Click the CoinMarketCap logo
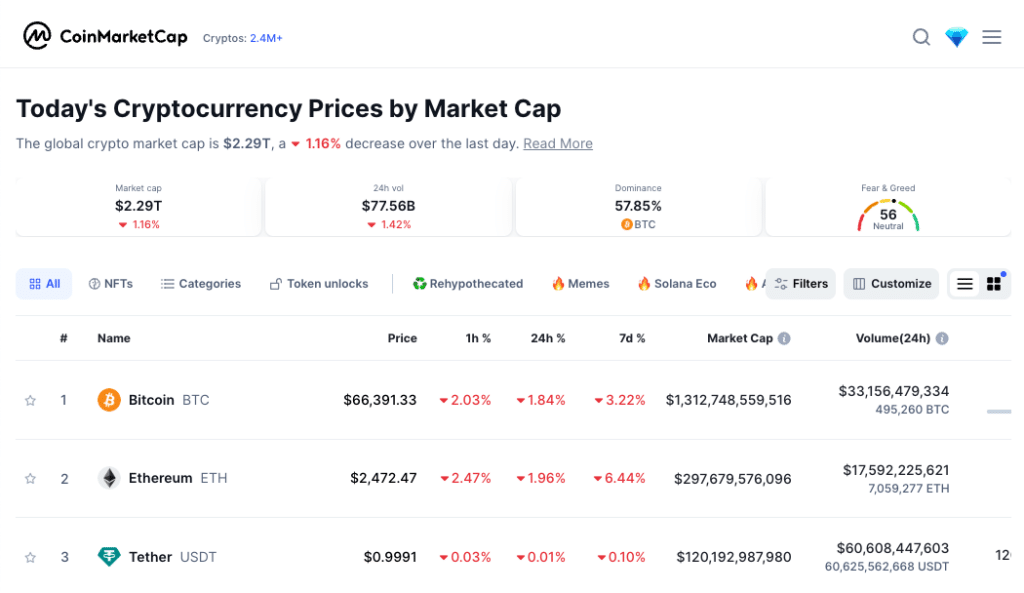Image resolution: width=1024 pixels, height=593 pixels. (105, 36)
